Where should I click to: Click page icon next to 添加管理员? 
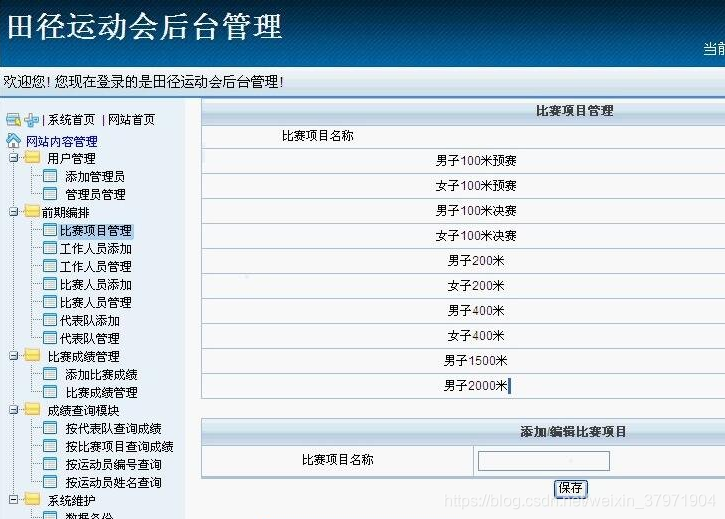50,176
